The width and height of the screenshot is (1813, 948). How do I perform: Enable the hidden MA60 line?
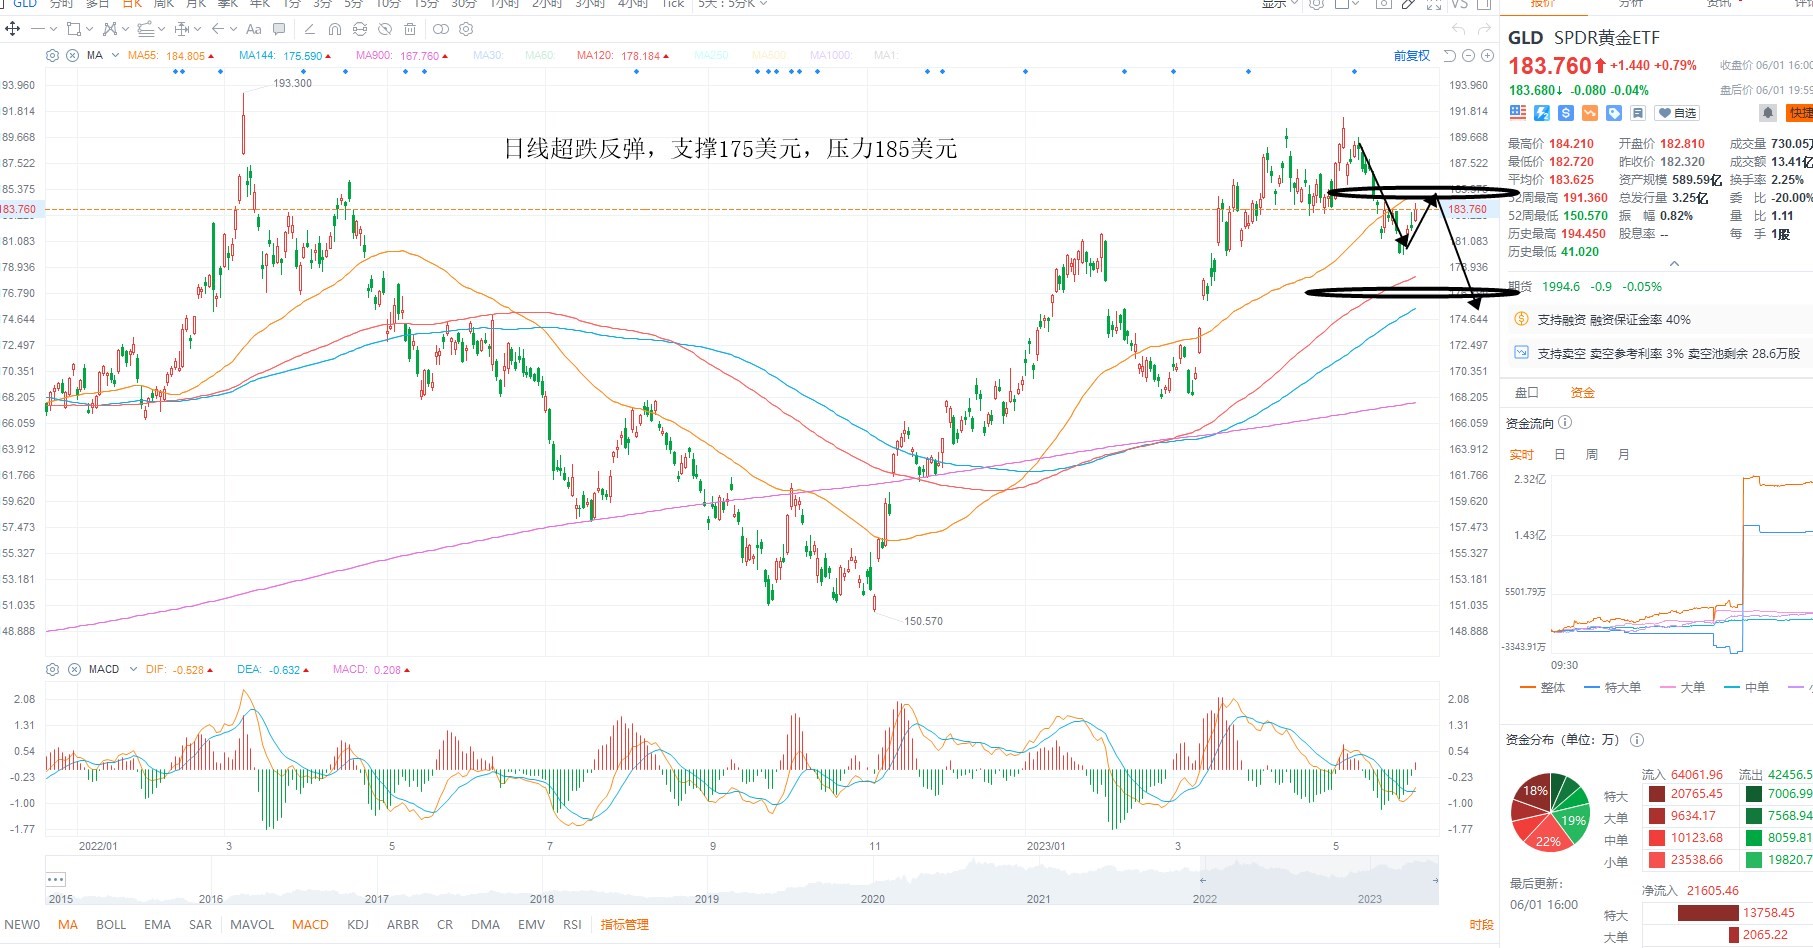tap(539, 56)
